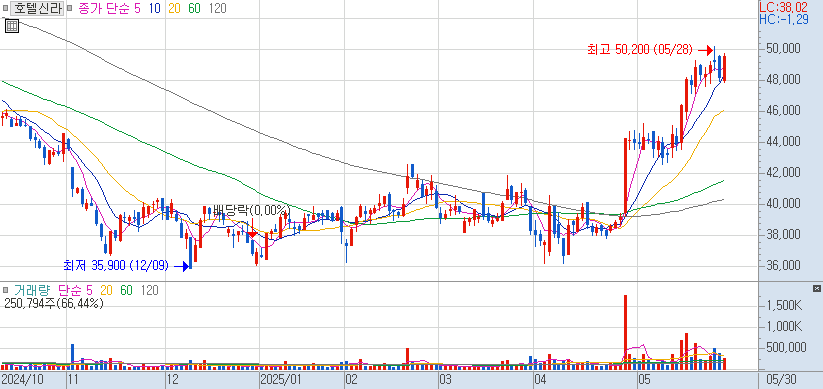Click the 04 month date axis label

point(540,379)
